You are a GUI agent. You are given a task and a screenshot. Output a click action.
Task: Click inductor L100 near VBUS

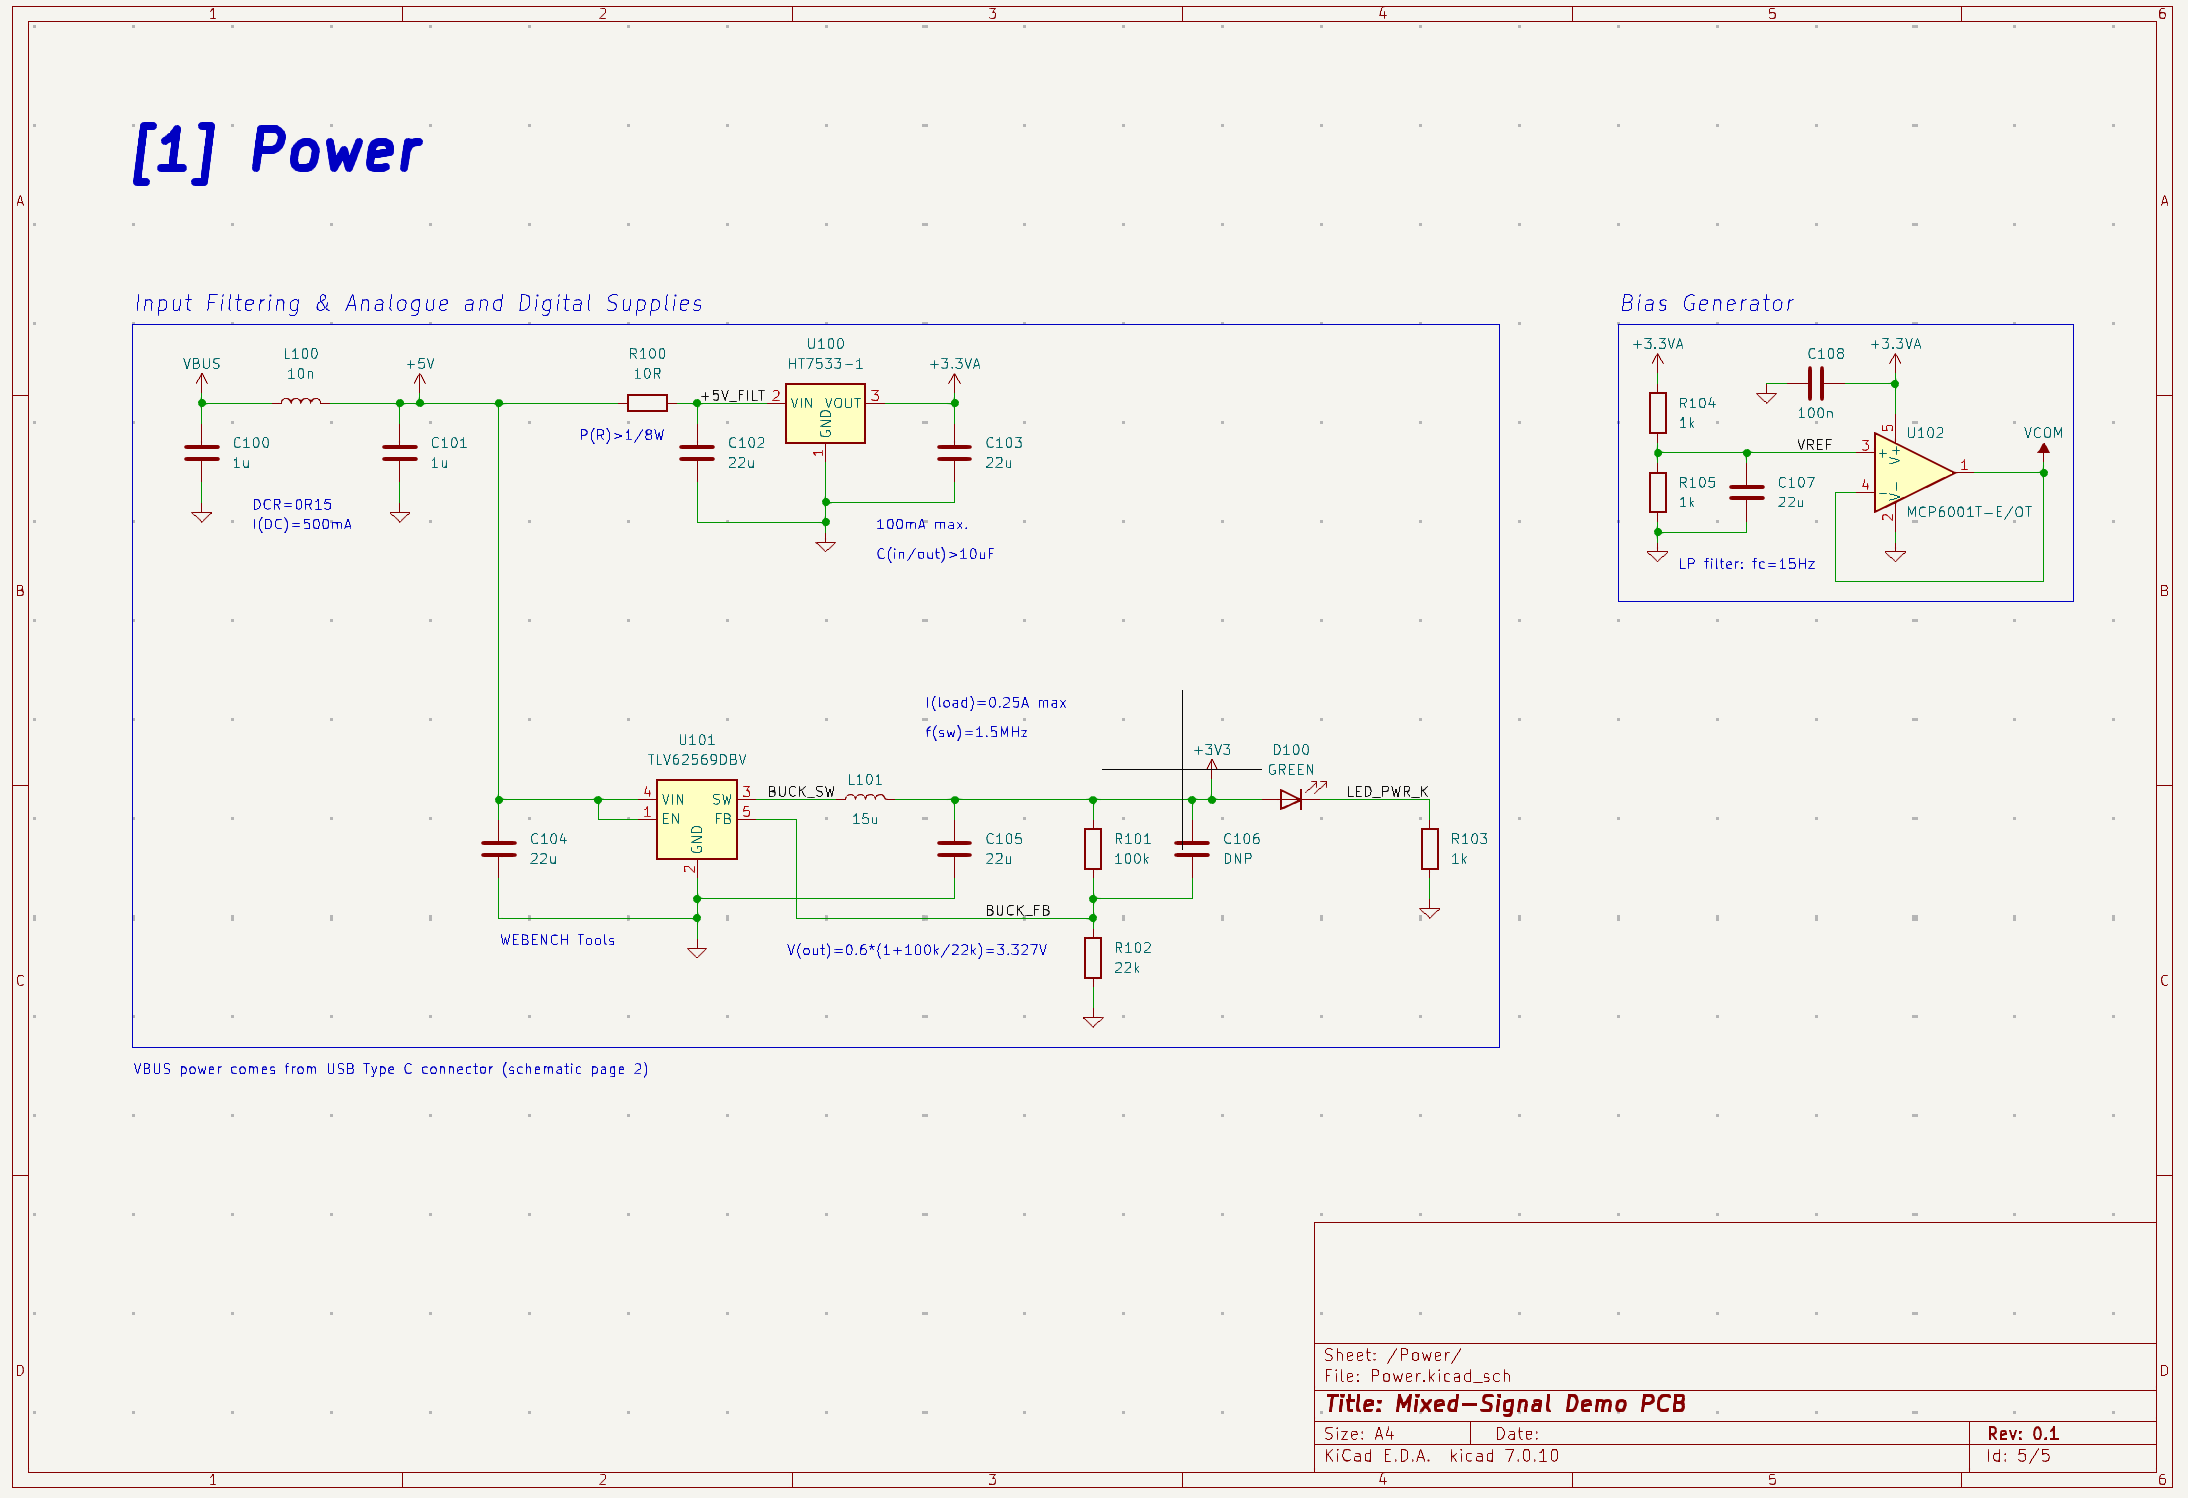click(x=299, y=401)
